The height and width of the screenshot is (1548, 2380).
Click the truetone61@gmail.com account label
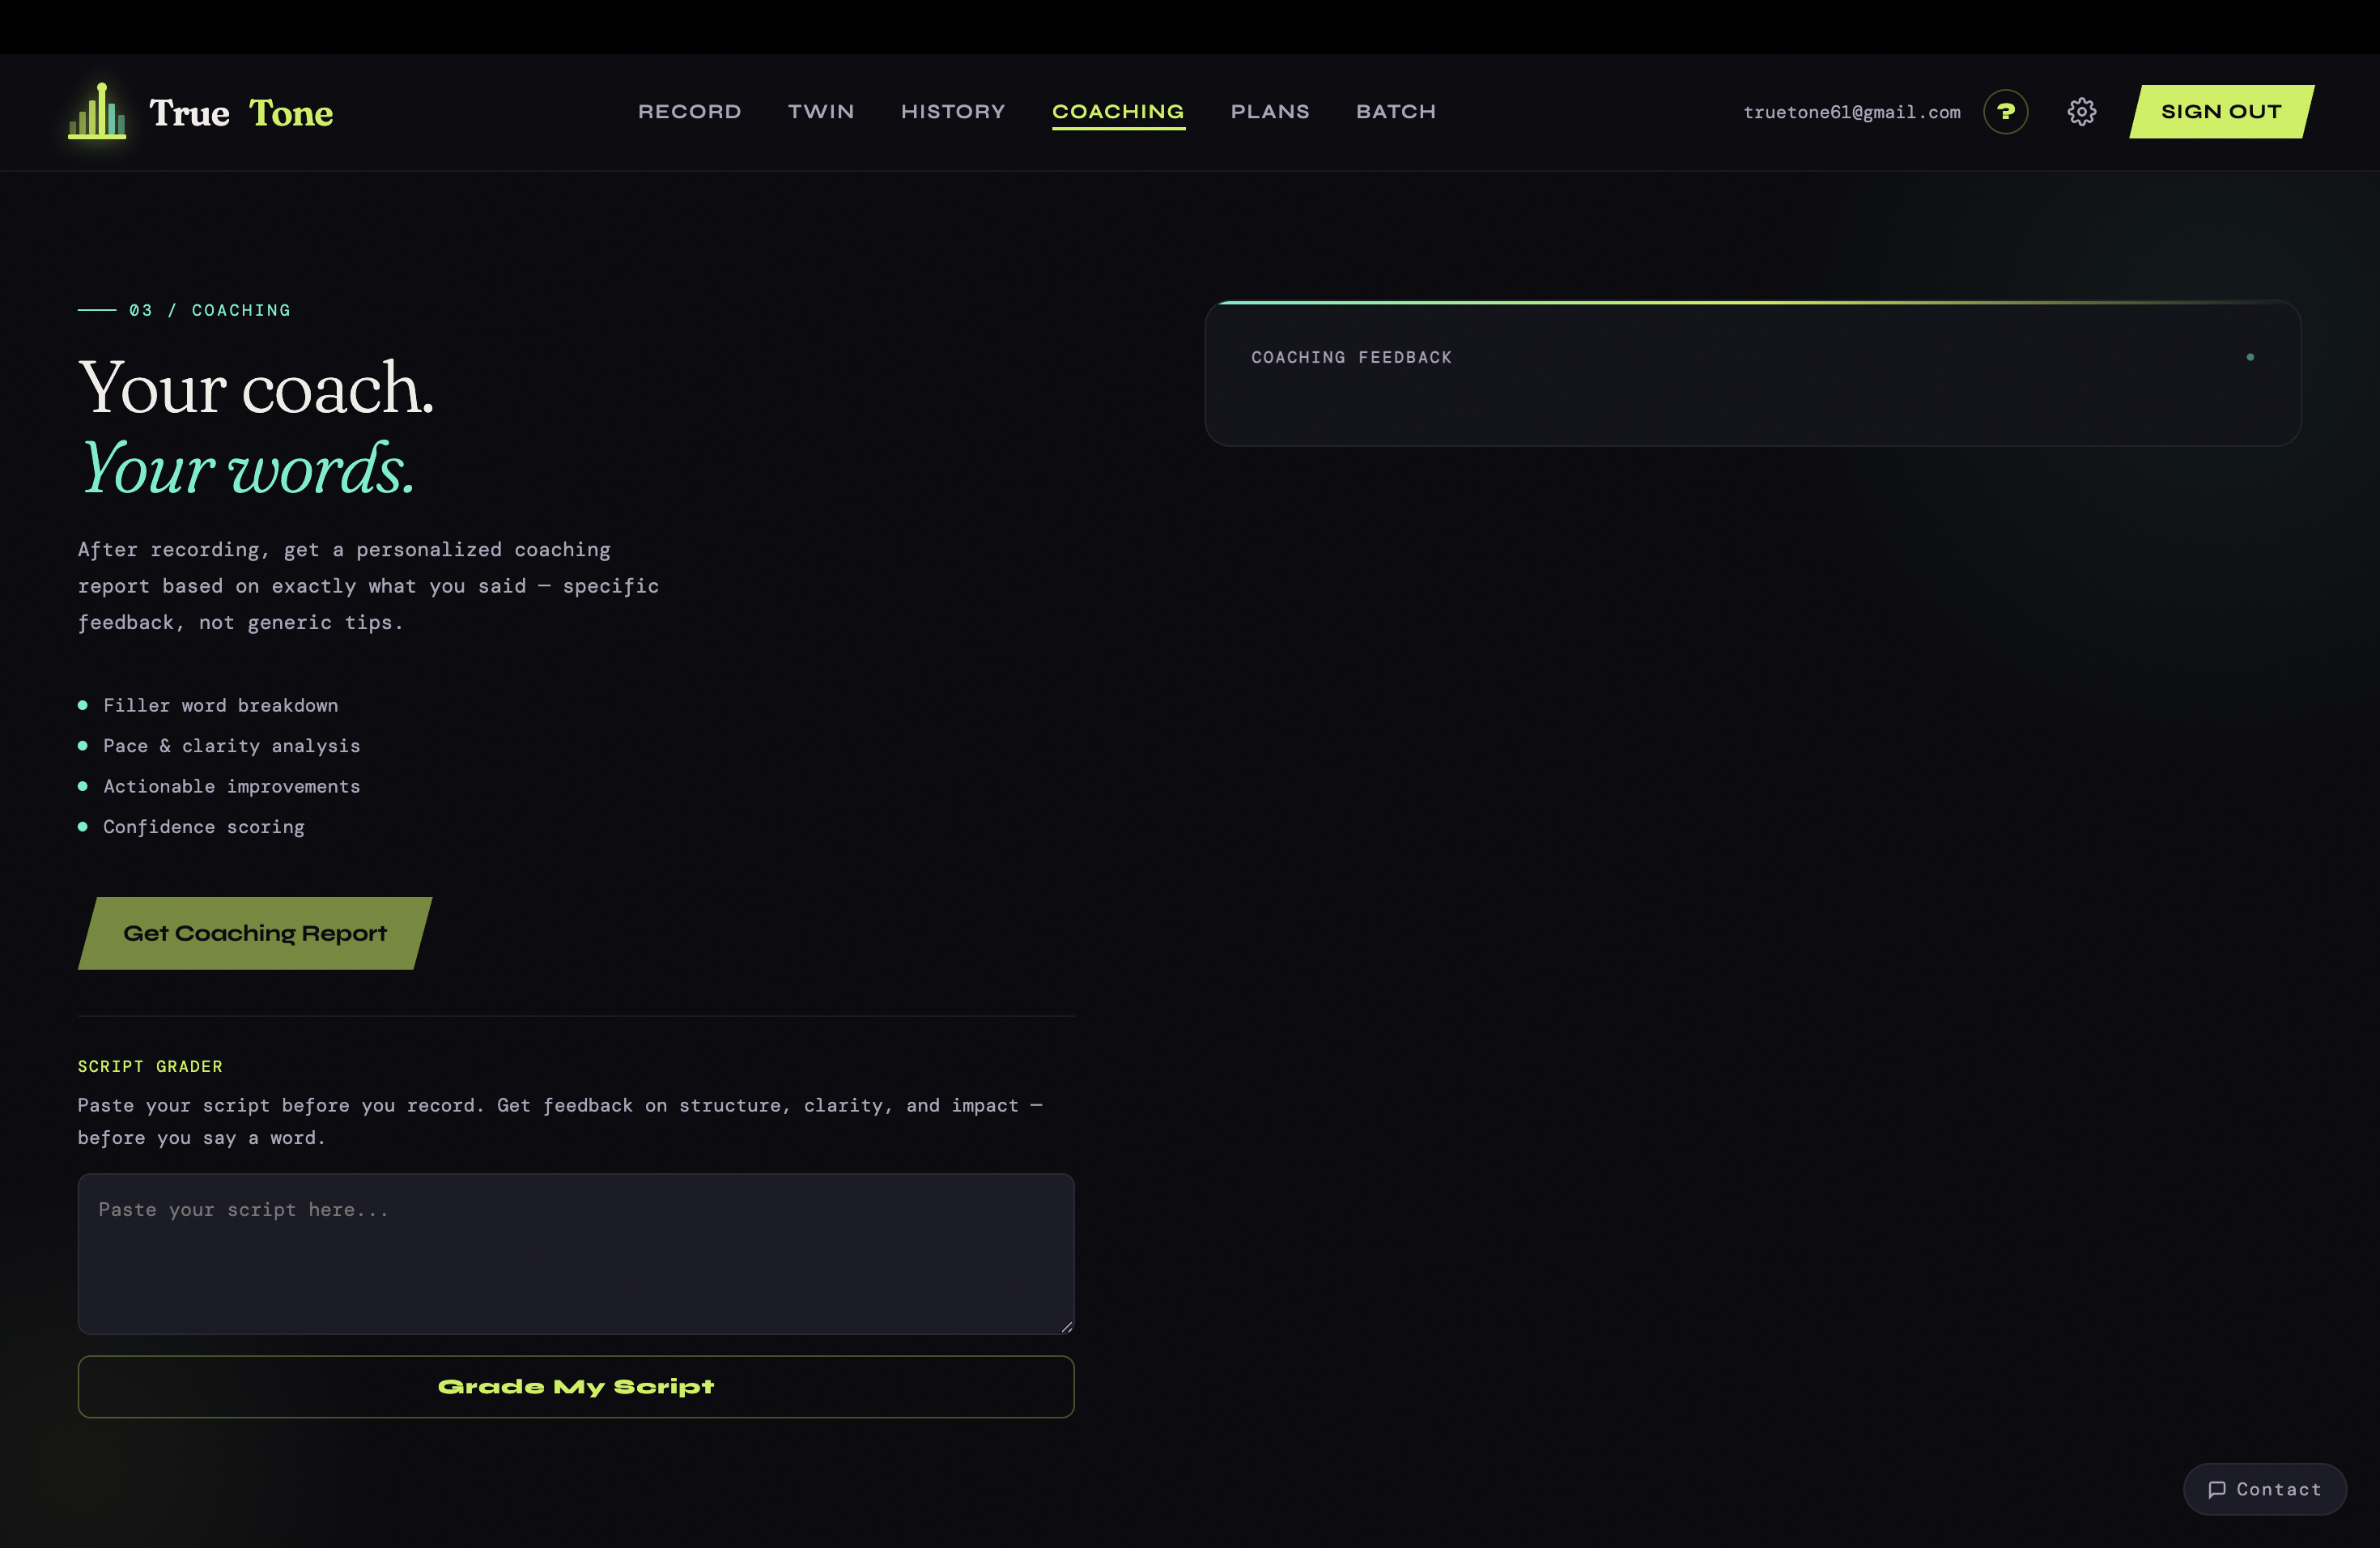1851,112
